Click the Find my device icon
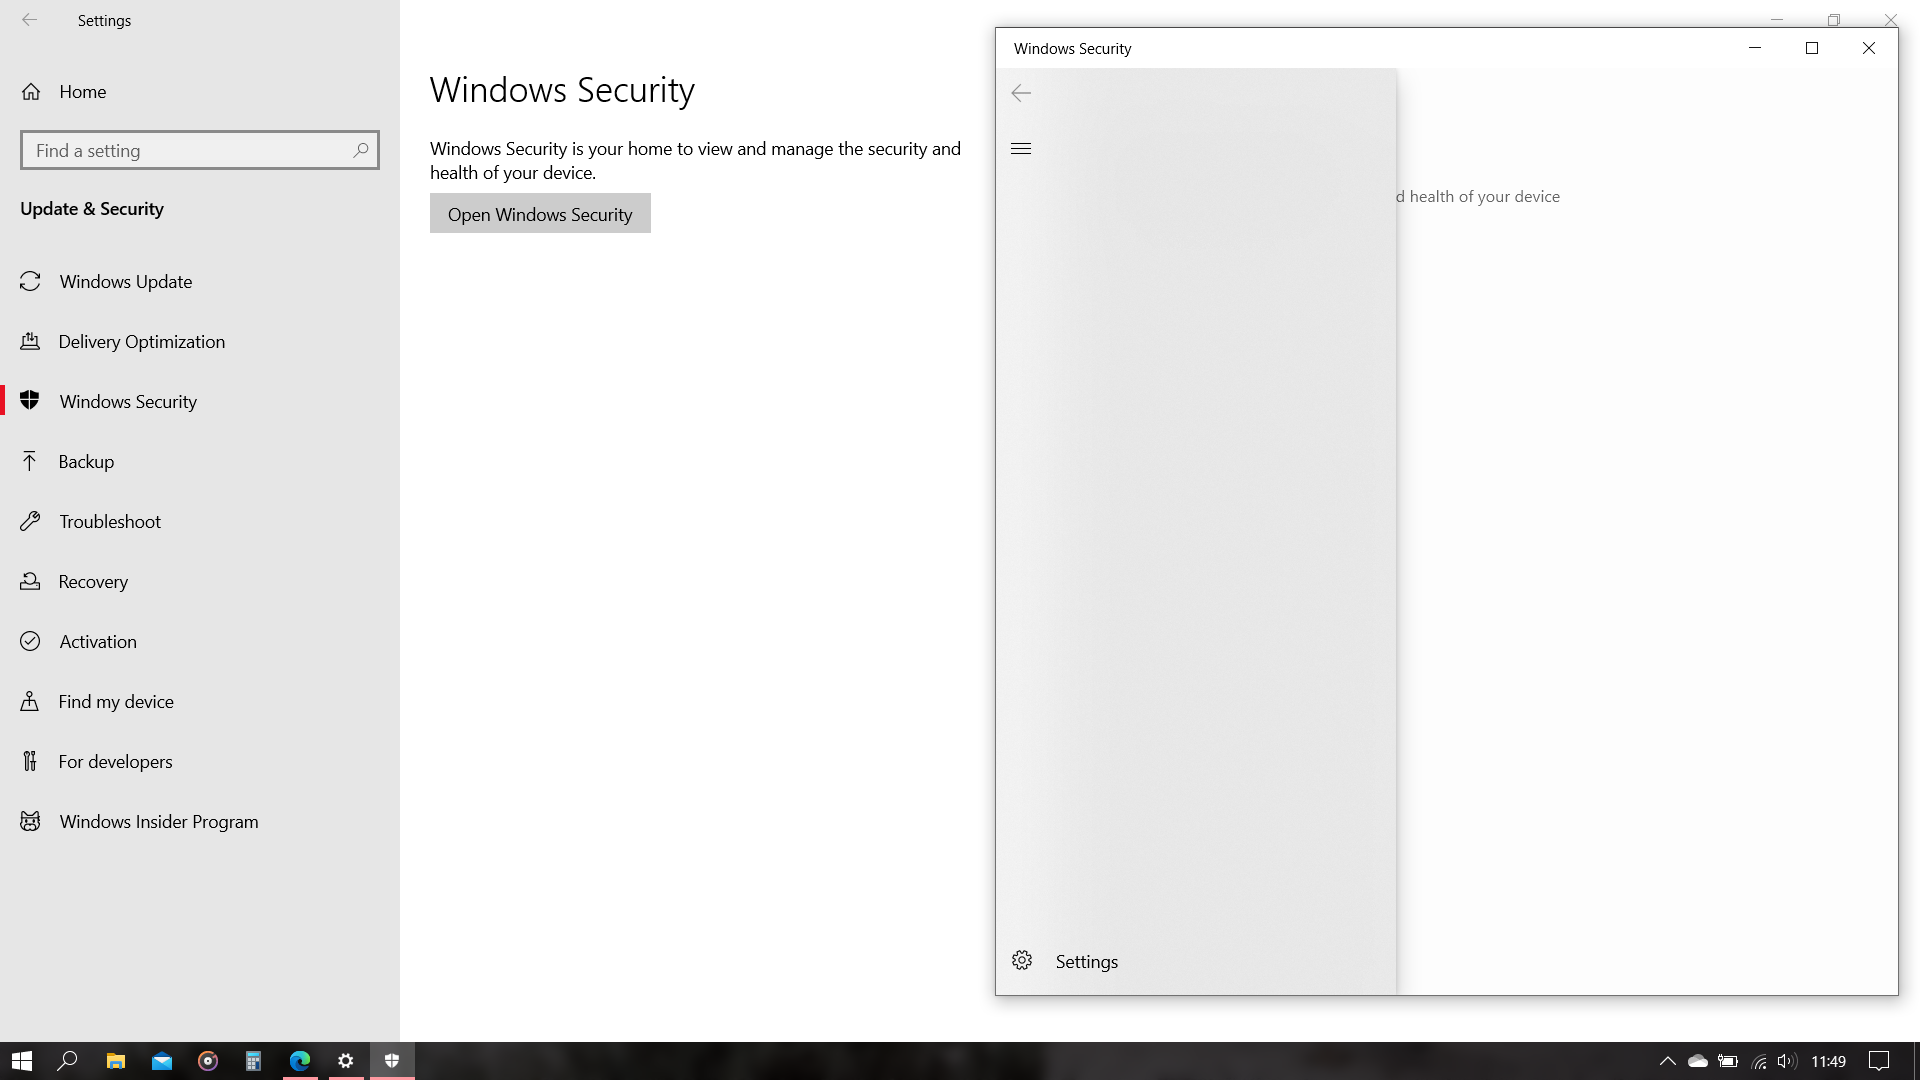The image size is (1920, 1080). [30, 701]
